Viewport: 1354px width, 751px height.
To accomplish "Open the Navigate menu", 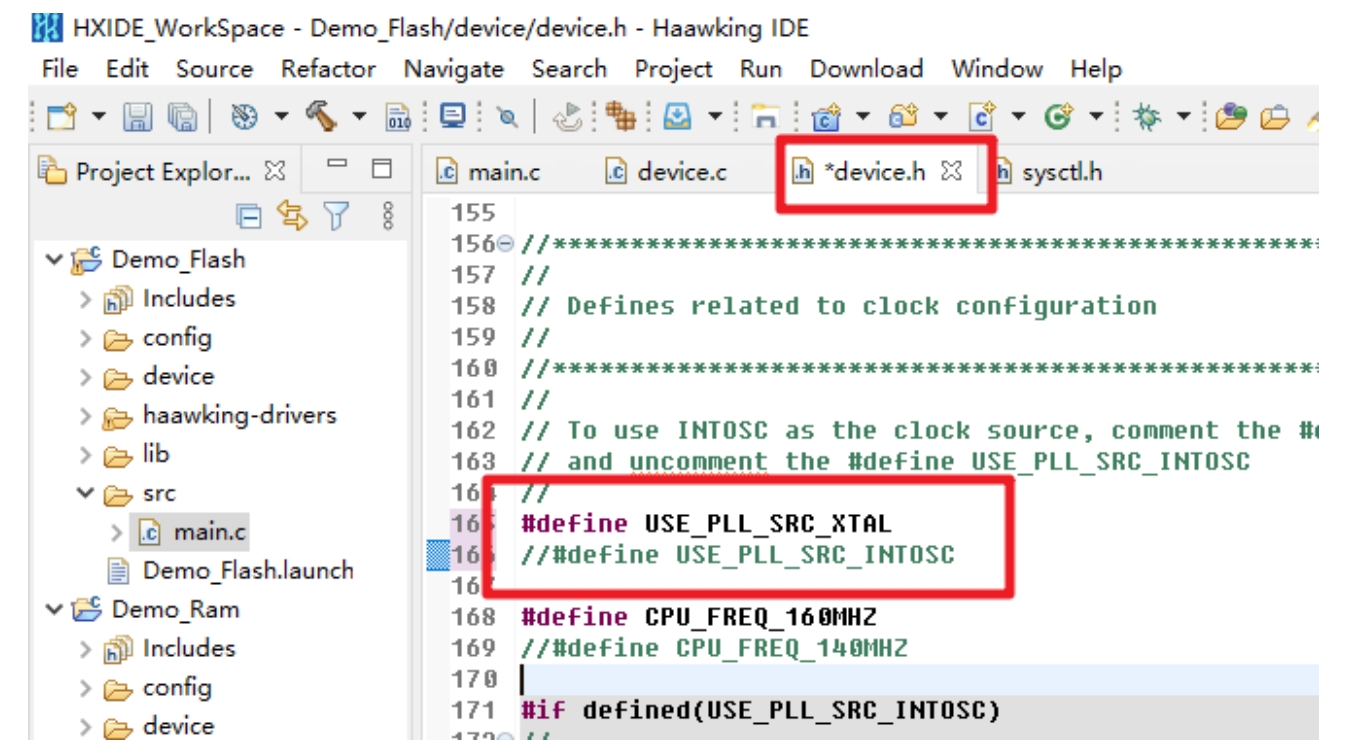I will [x=454, y=69].
